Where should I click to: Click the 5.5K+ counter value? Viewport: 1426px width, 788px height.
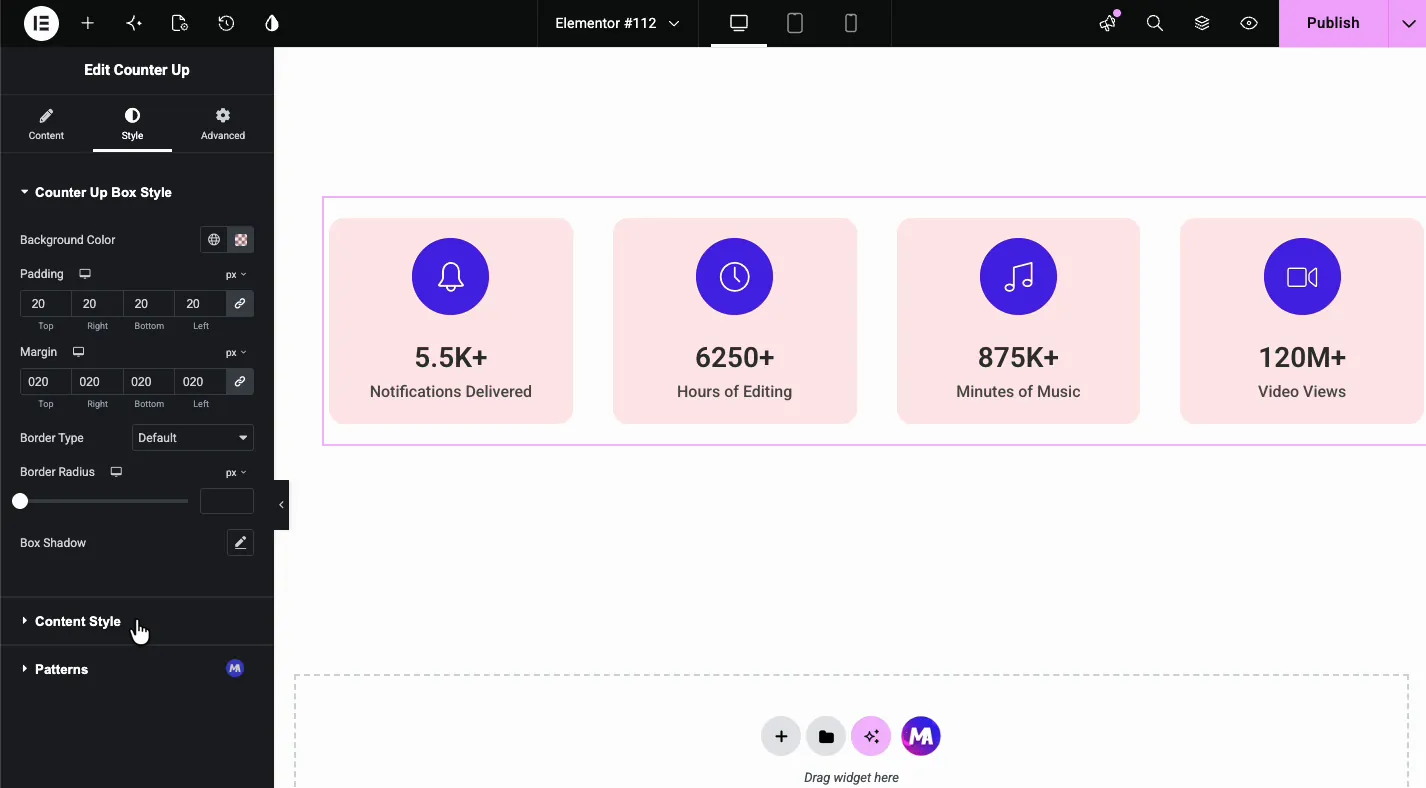tap(451, 357)
